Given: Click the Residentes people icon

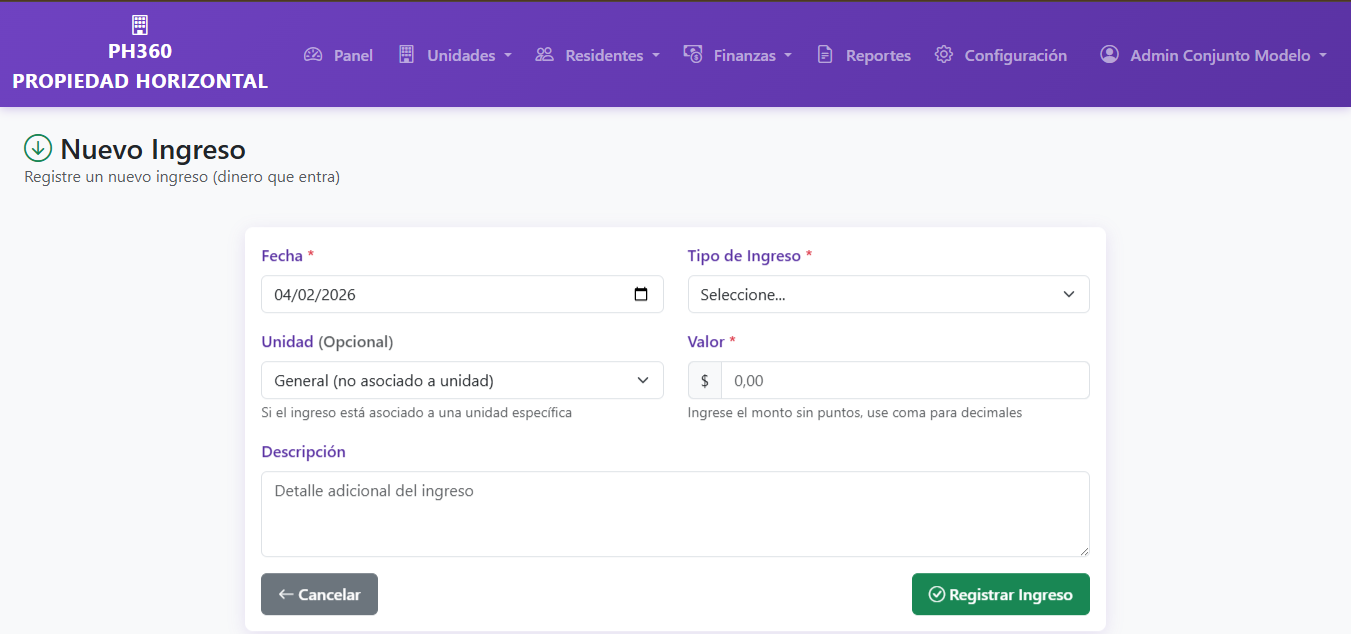Looking at the screenshot, I should coord(544,55).
